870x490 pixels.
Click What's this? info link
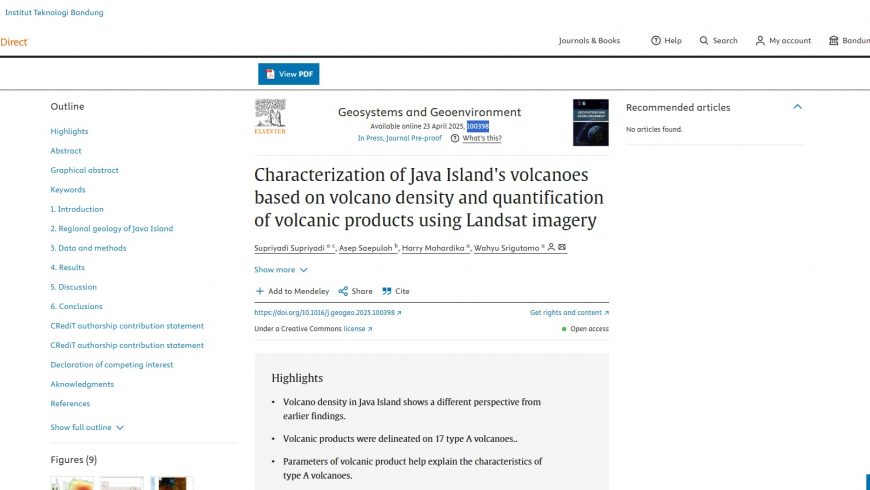tap(482, 138)
